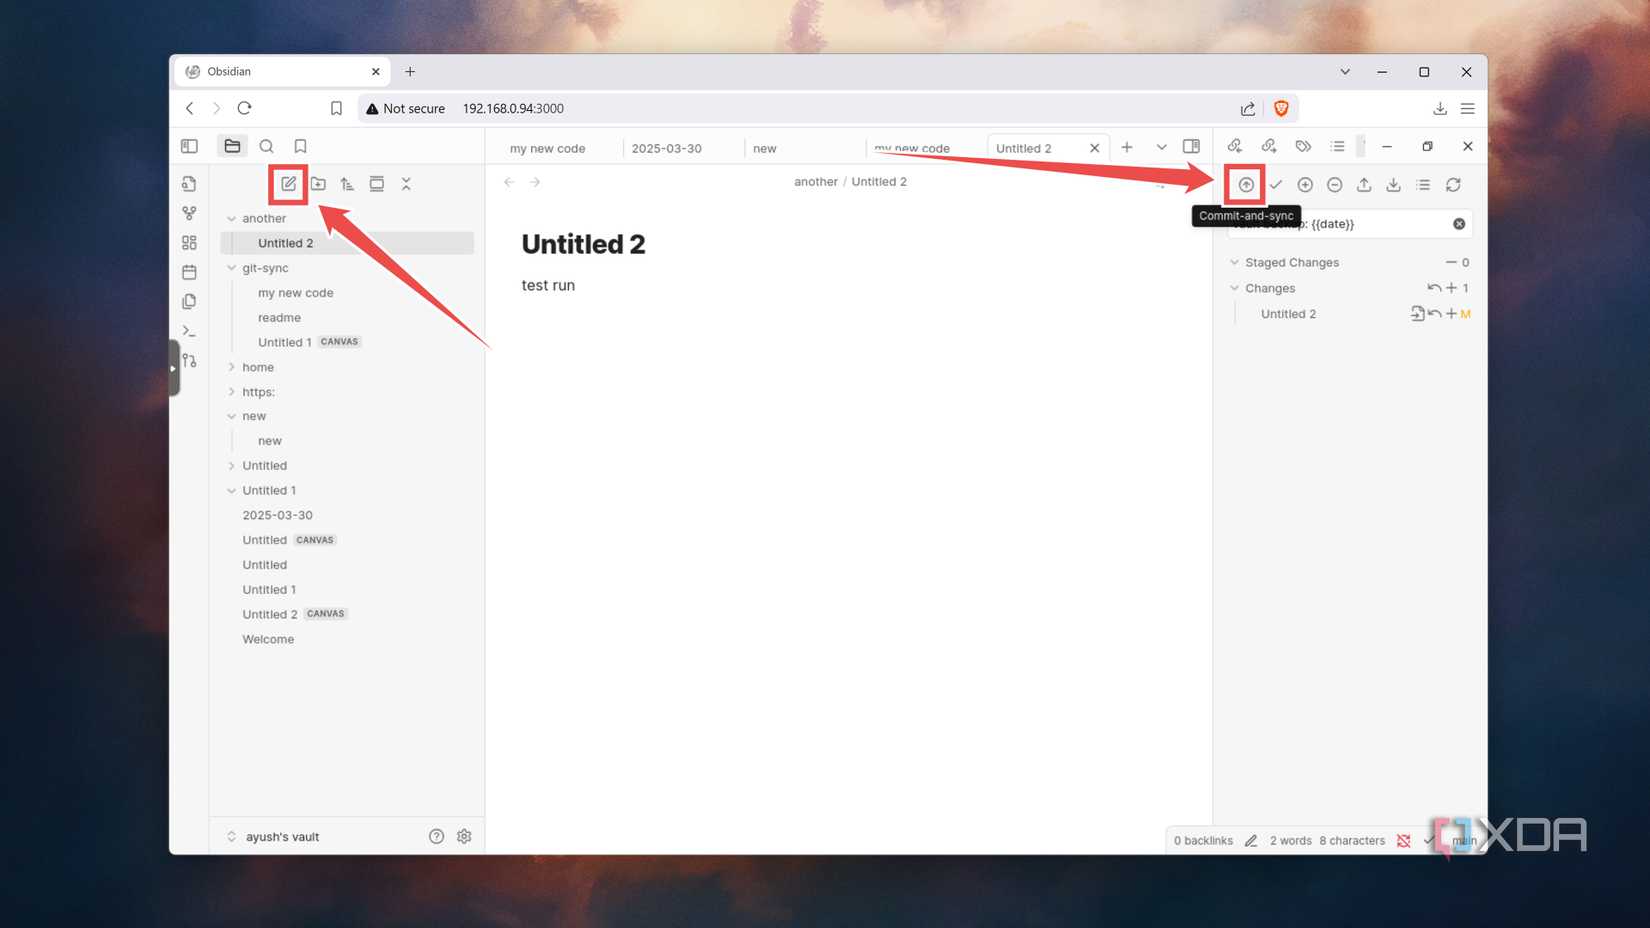Open the file explorer folder tab
This screenshot has width=1650, height=928.
(x=232, y=146)
